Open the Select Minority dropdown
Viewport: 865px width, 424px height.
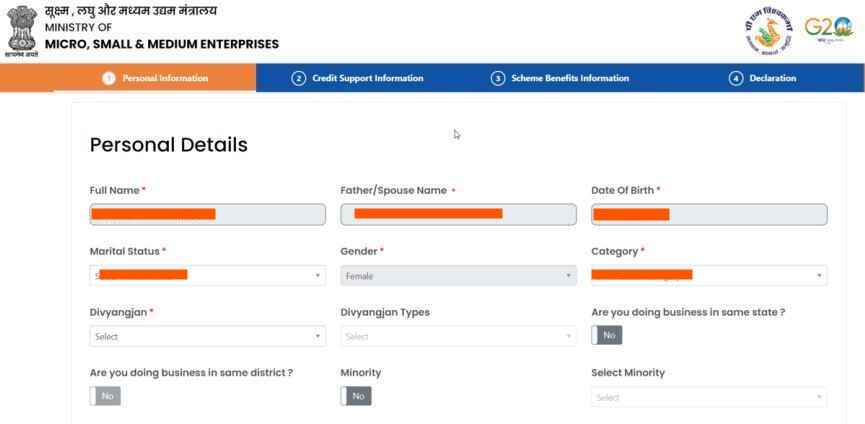point(709,397)
